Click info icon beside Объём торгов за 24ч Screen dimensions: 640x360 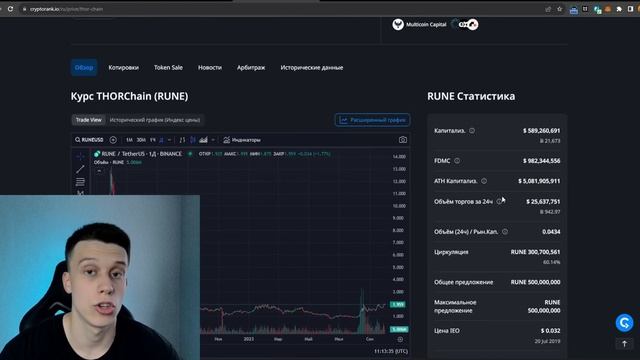499,202
